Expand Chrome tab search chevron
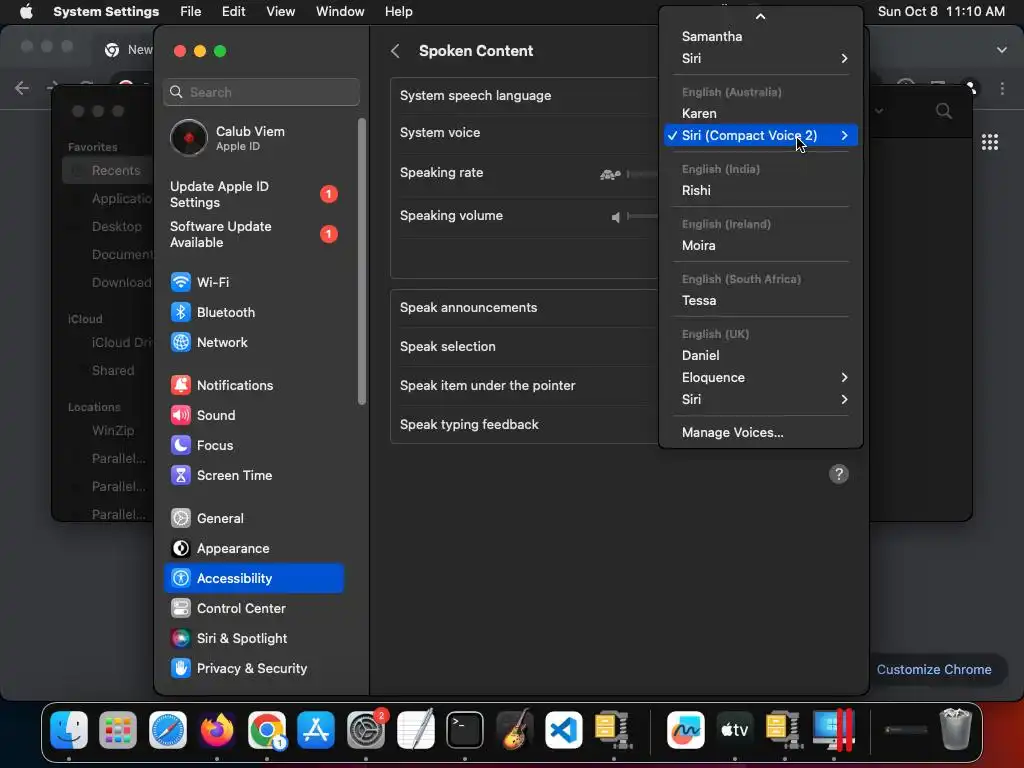Image resolution: width=1024 pixels, height=768 pixels. pos(1002,50)
